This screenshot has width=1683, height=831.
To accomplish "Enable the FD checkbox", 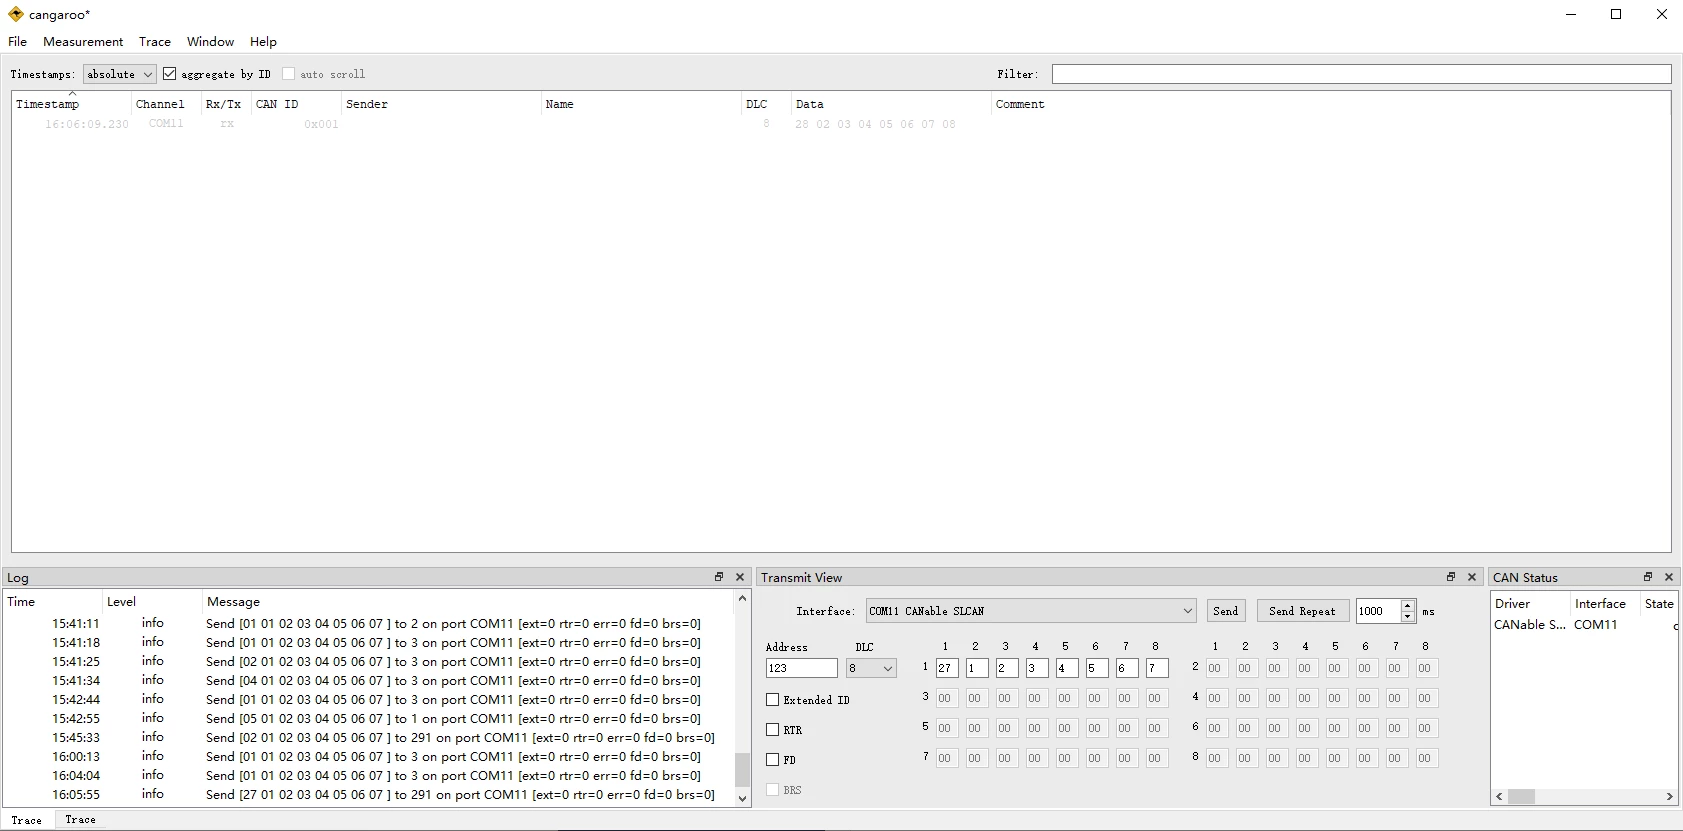I will tap(772, 760).
